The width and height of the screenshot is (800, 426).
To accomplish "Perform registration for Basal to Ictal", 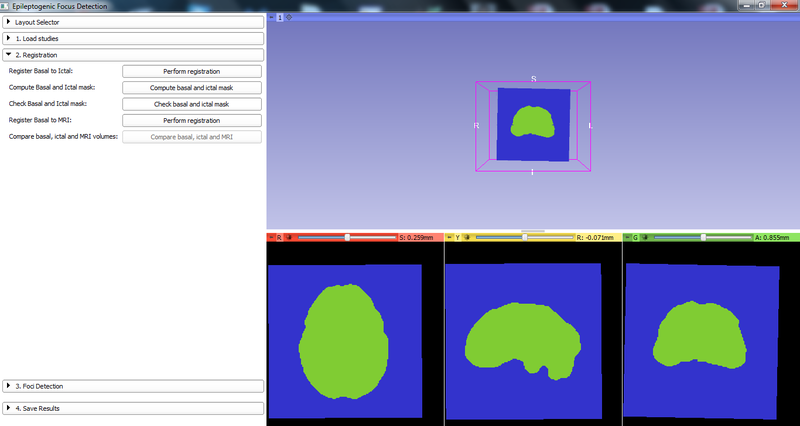I will tap(191, 71).
